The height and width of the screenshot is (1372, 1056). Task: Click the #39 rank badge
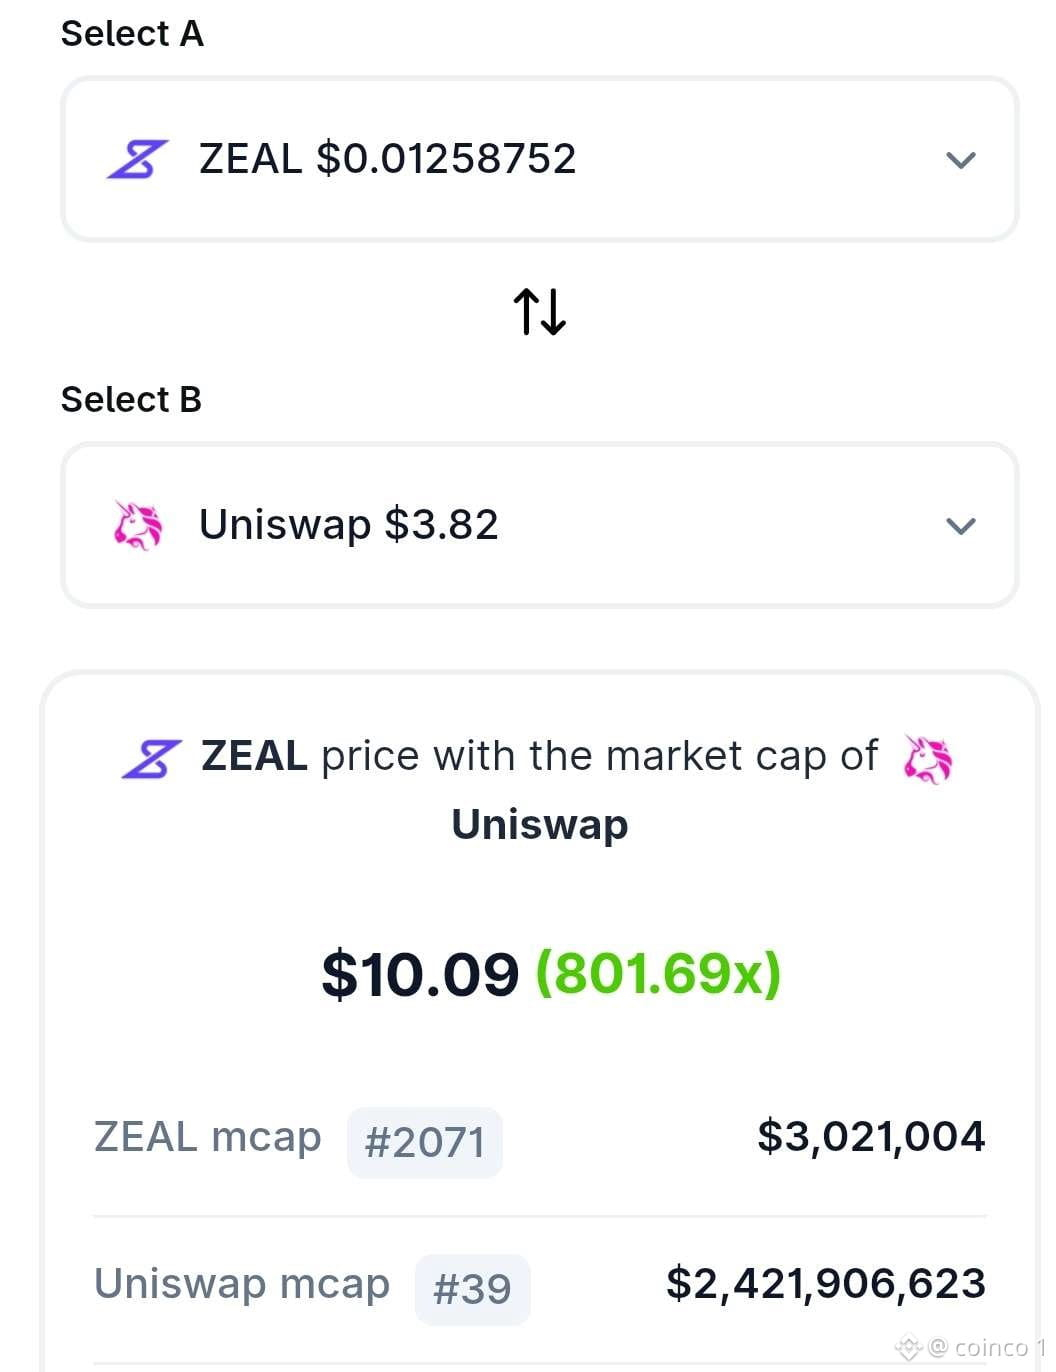click(472, 1289)
